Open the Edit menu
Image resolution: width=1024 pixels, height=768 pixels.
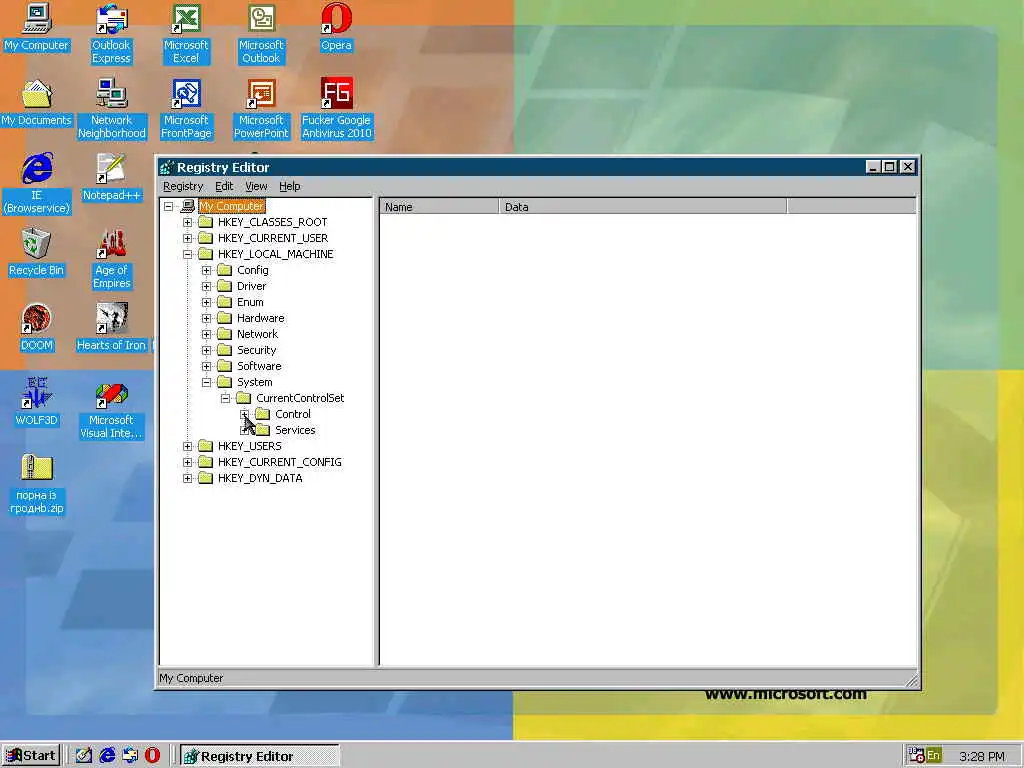tap(224, 186)
